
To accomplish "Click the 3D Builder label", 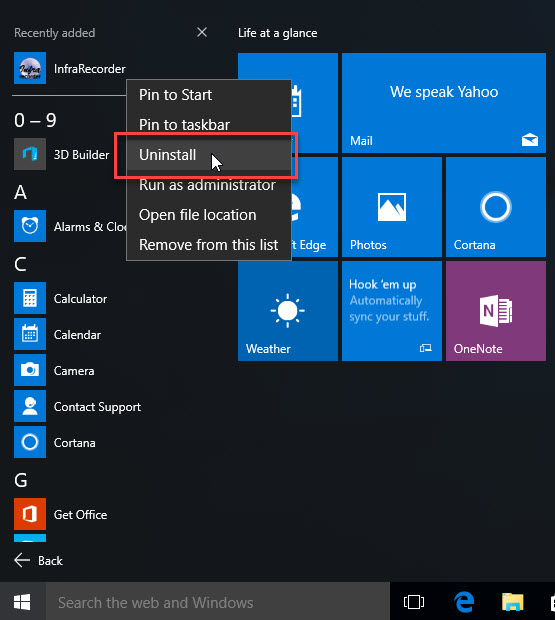I will pyautogui.click(x=81, y=155).
